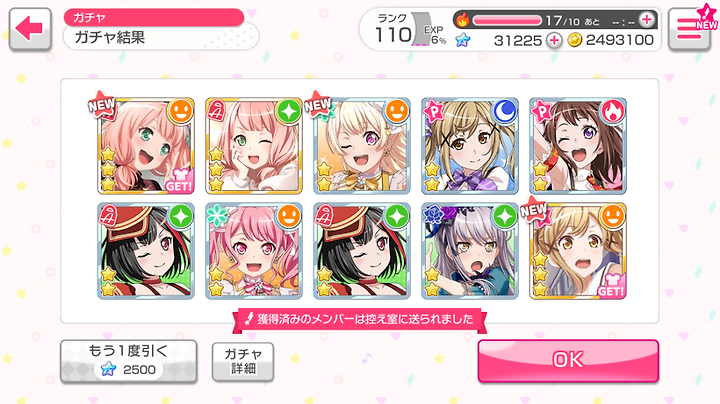Select the first black-haired red hat card
Viewport: 720px width, 404px height.
pyautogui.click(x=146, y=251)
